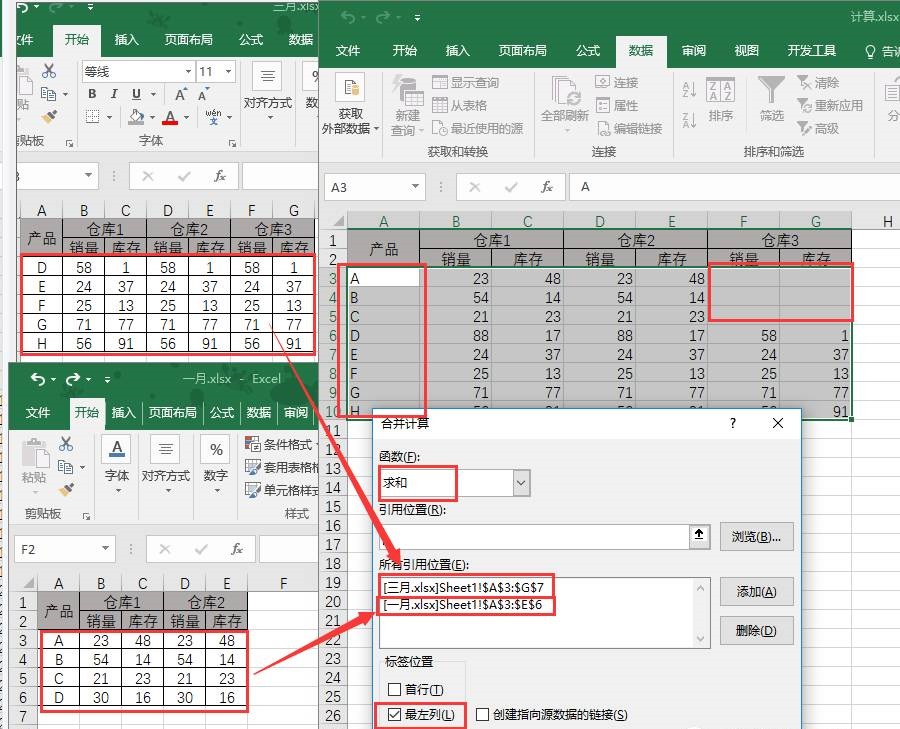The width and height of the screenshot is (900, 729).
Task: Click Italic in the 三月.xlsx window
Action: point(114,94)
